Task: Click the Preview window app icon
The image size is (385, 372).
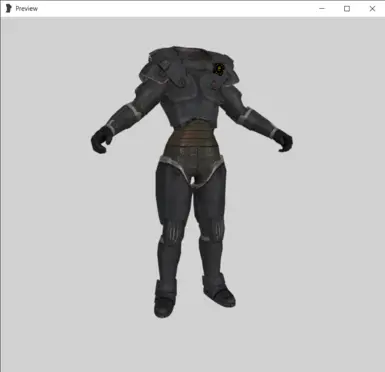Action: [9, 9]
